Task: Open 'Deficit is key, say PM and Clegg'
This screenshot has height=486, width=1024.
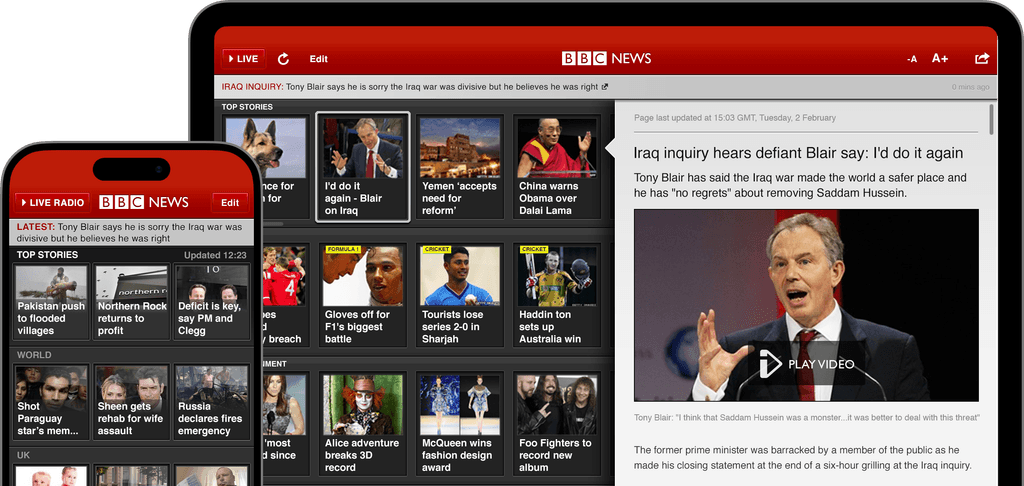Action: [x=212, y=301]
